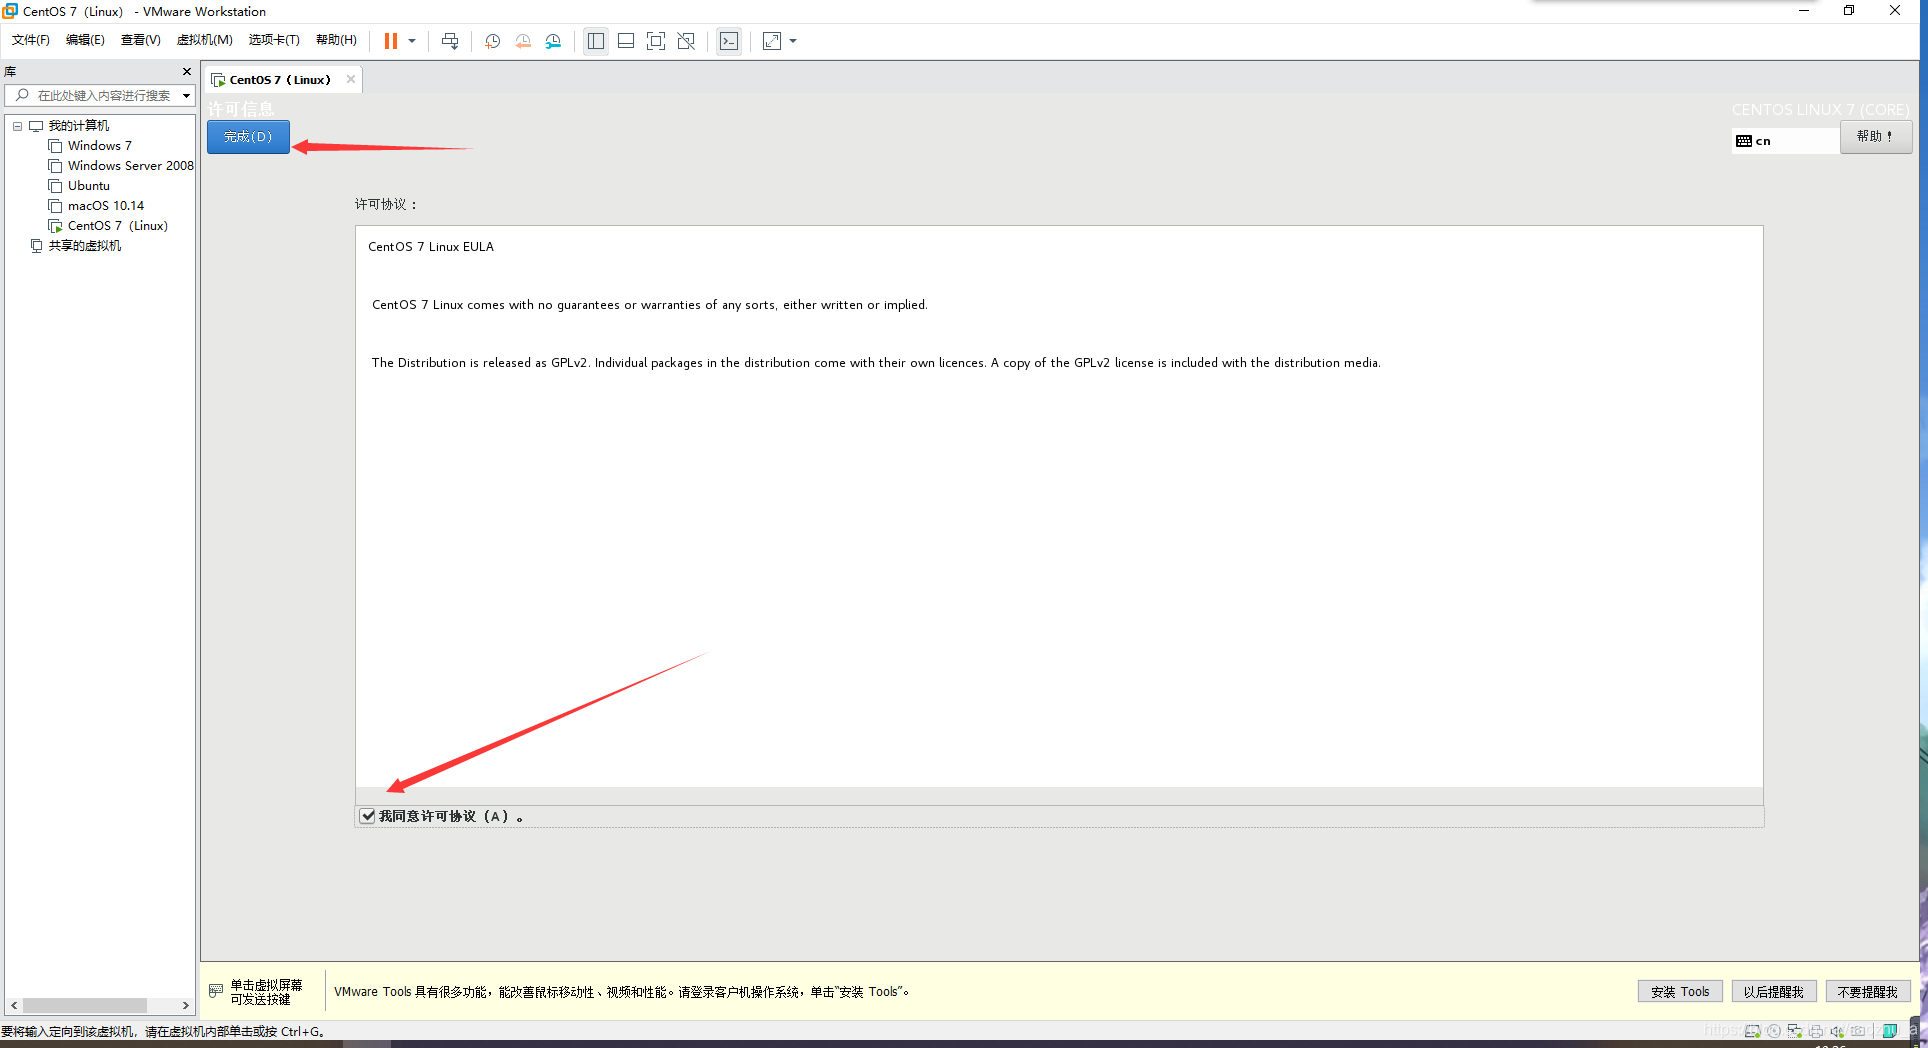Viewport: 1928px width, 1048px height.
Task: Take a snapshot of this virtual machine
Action: click(x=492, y=41)
